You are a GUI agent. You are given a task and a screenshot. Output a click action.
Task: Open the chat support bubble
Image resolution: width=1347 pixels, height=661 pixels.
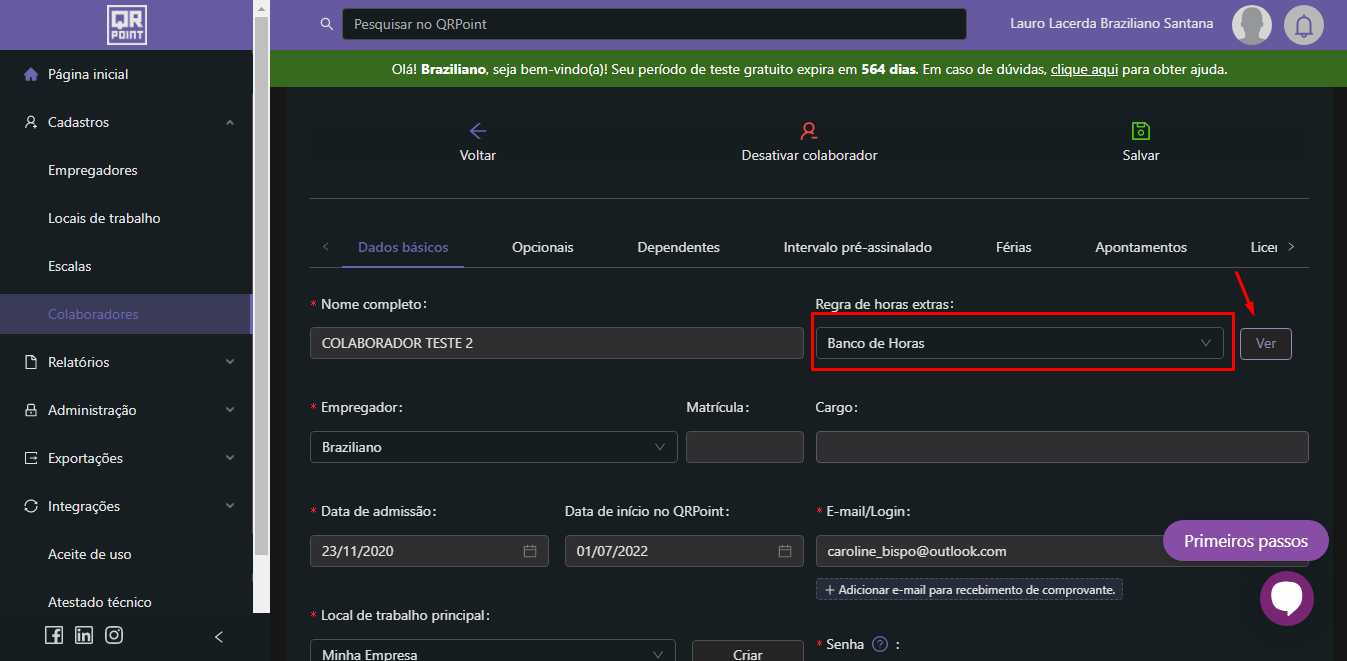point(1286,598)
